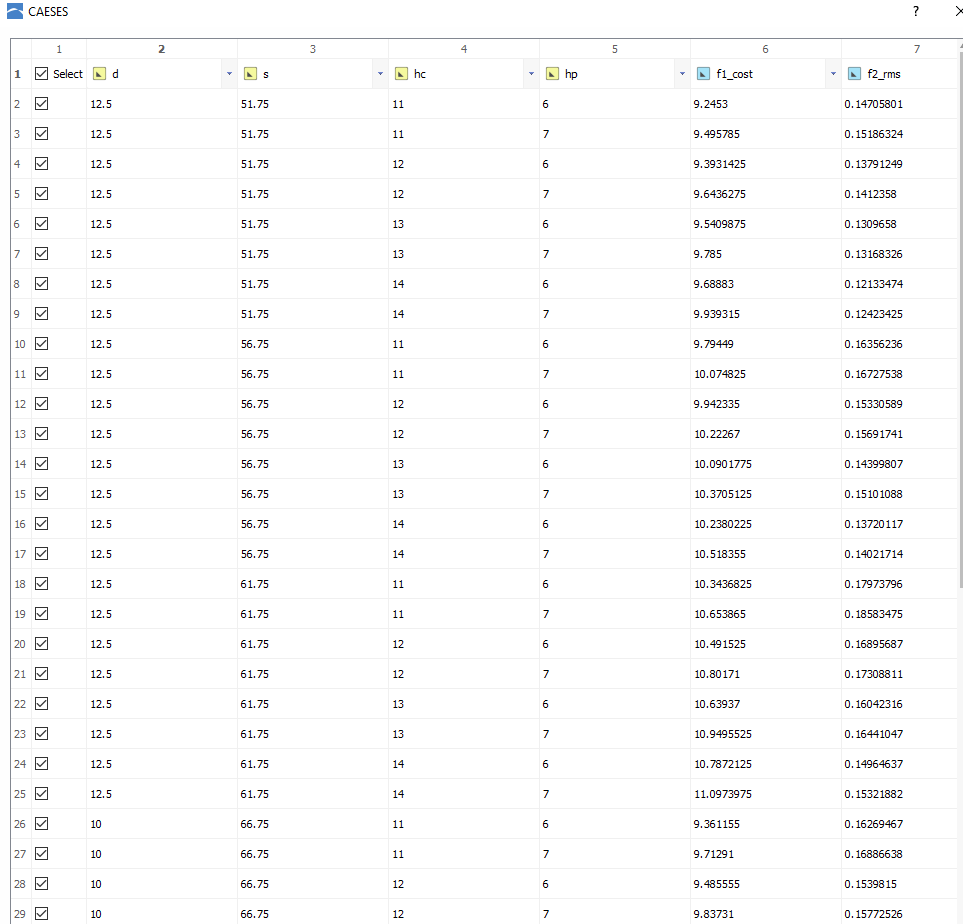Click the vertical scrollbar thumb
Viewport: 963px width, 924px height.
(961, 319)
